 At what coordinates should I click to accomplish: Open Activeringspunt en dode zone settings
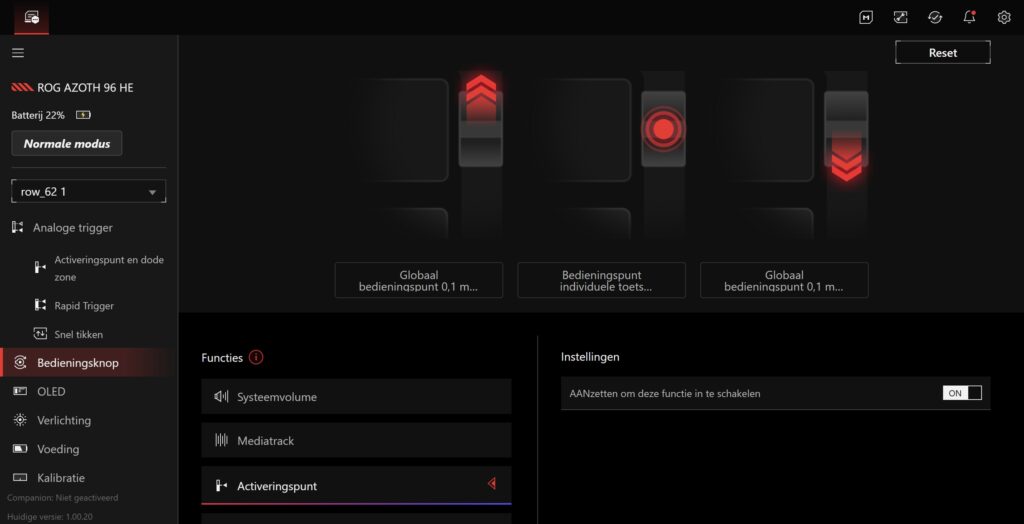[108, 268]
